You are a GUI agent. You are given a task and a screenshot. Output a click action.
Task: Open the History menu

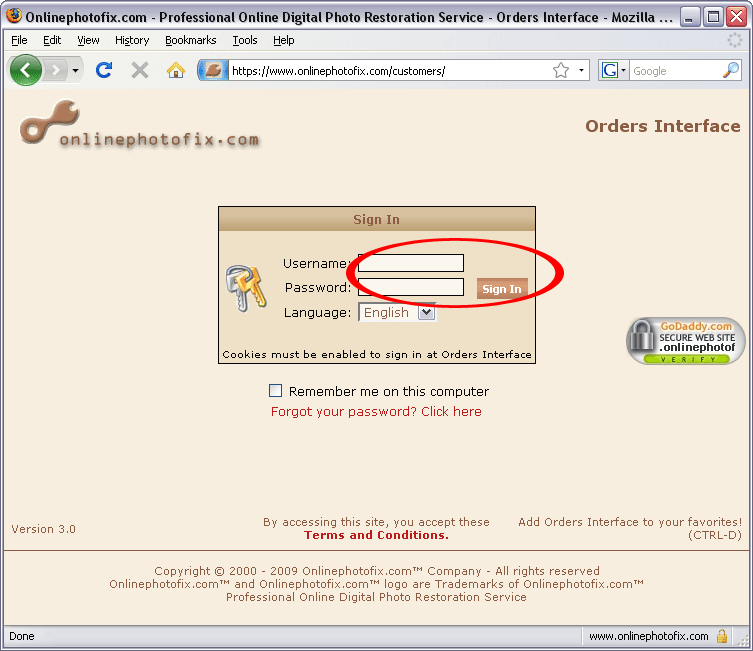(132, 40)
